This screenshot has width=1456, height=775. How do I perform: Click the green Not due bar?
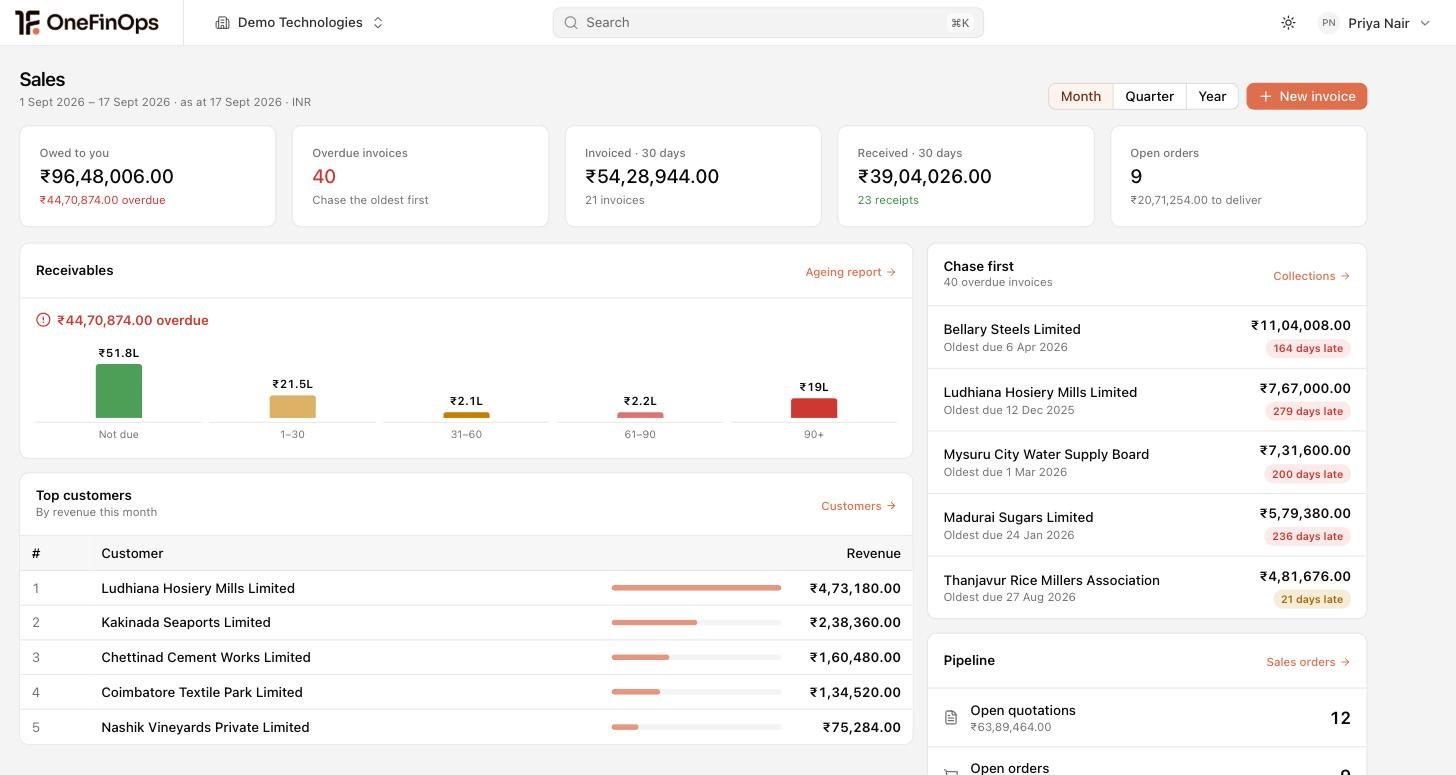(x=119, y=391)
